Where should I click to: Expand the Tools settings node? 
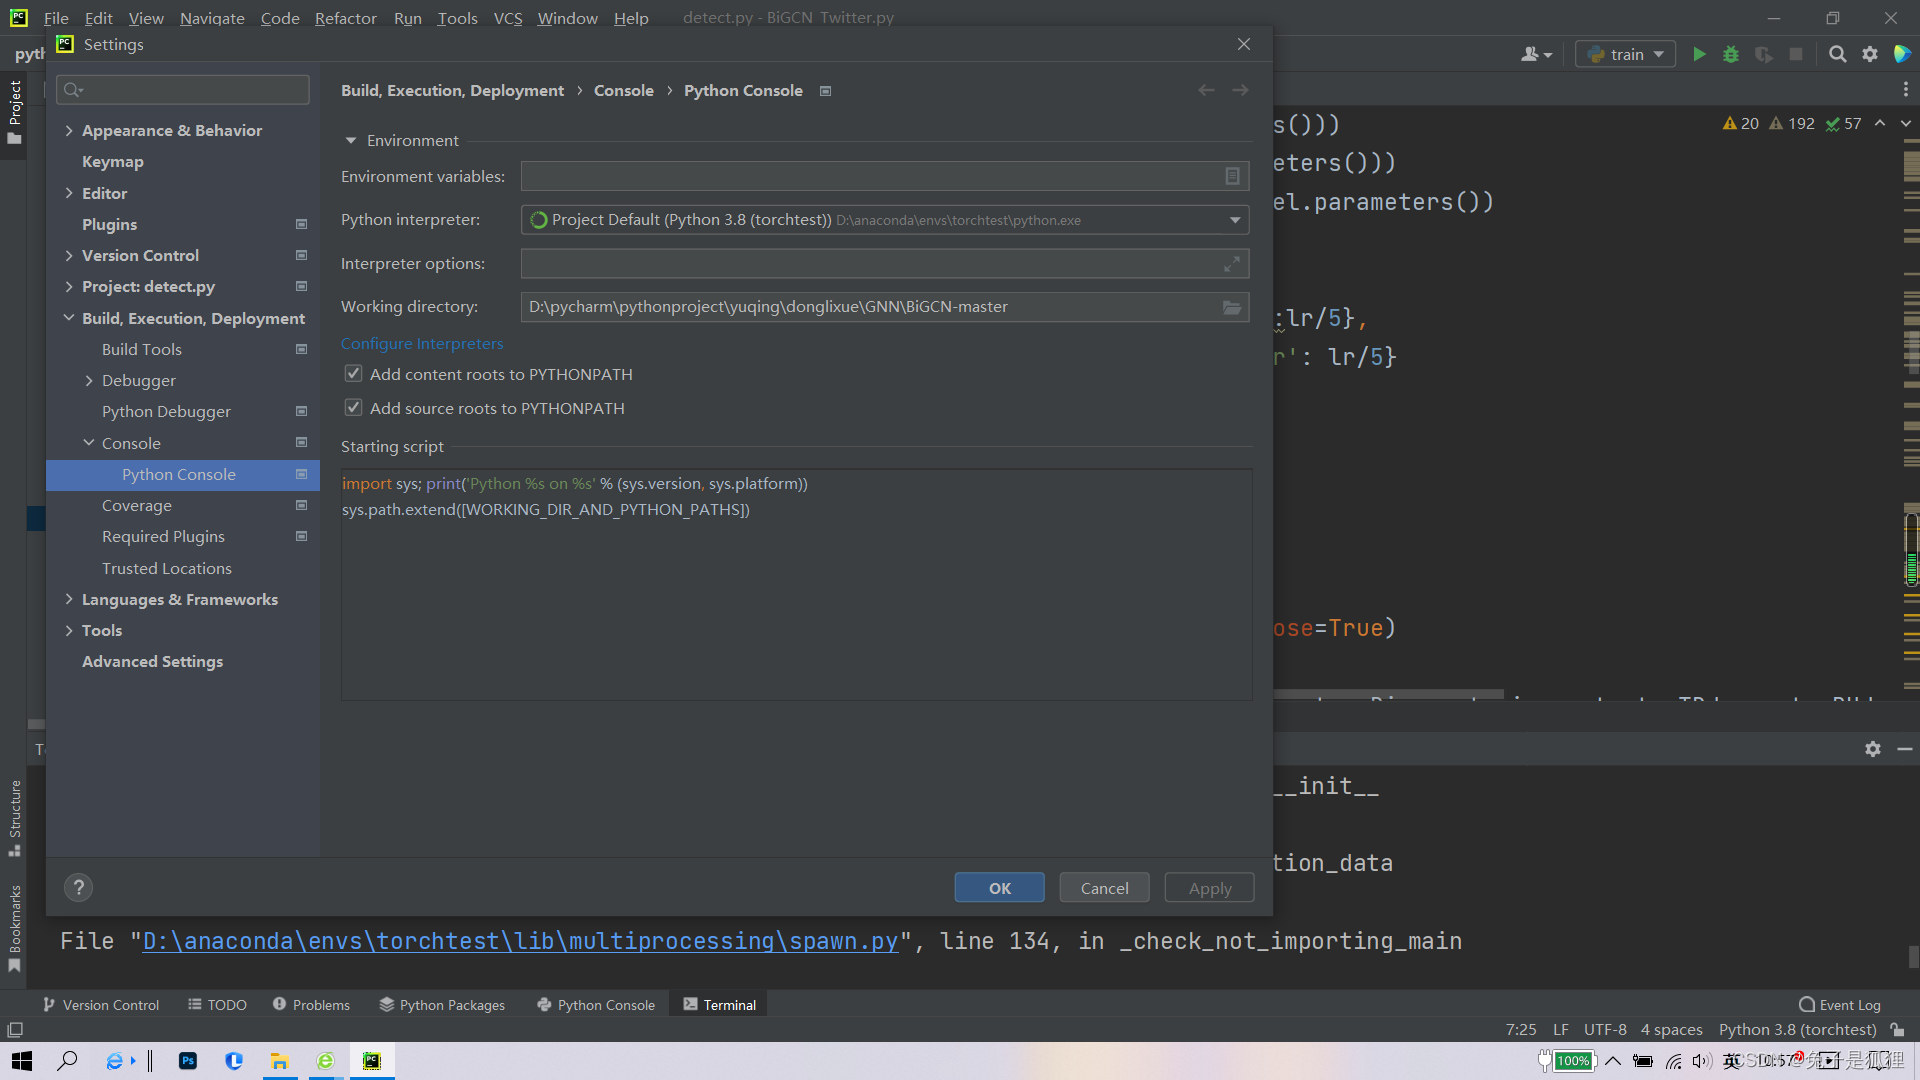click(x=69, y=631)
